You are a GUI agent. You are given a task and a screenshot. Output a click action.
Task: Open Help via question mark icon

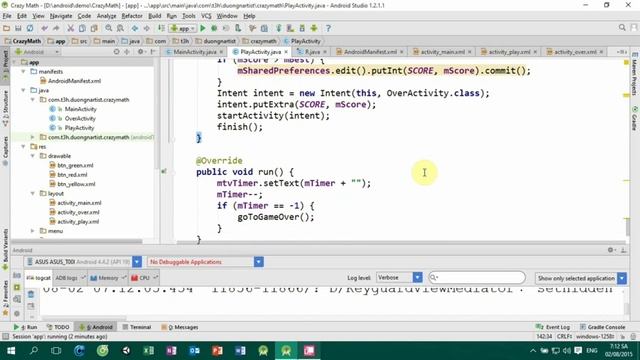tap(328, 28)
